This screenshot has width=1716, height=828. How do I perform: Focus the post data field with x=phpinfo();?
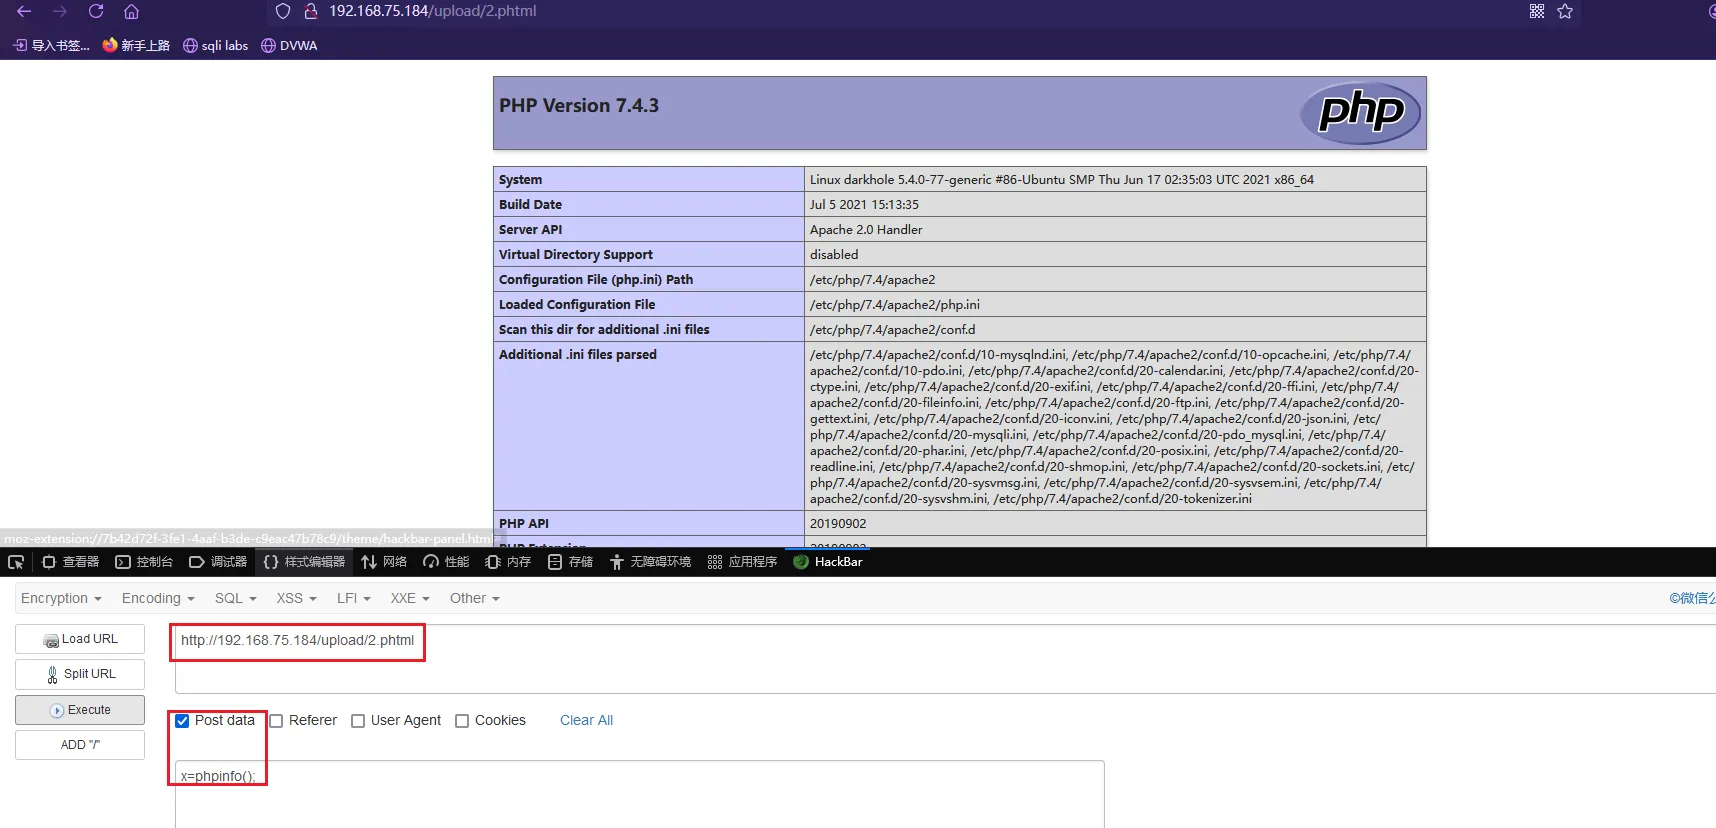coord(640,794)
